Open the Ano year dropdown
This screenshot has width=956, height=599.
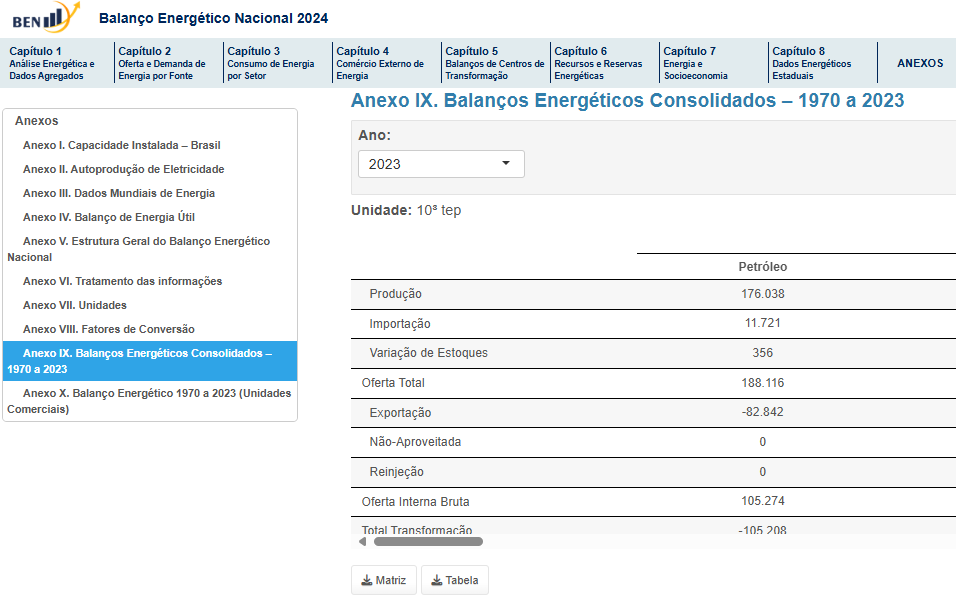(441, 164)
